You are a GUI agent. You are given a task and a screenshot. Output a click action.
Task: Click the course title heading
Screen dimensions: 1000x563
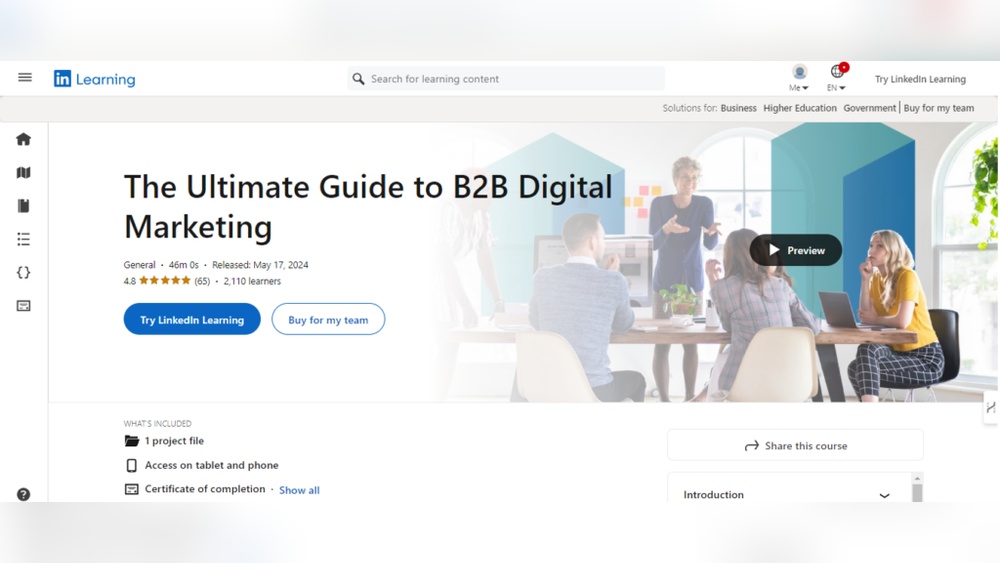(x=368, y=207)
